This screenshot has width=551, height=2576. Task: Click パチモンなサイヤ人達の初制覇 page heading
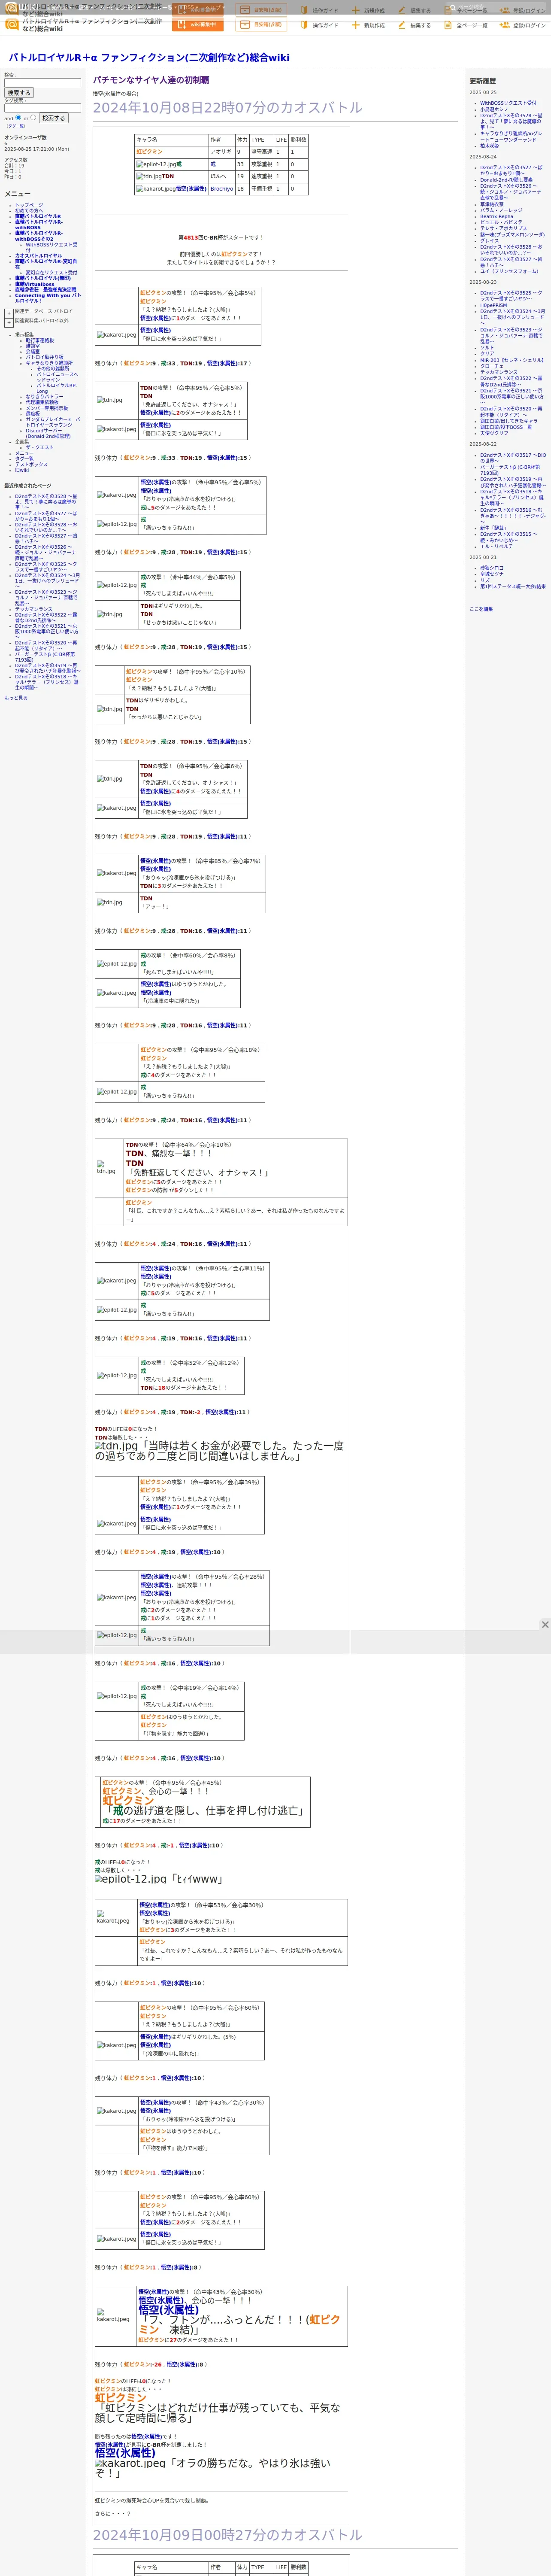click(x=151, y=80)
